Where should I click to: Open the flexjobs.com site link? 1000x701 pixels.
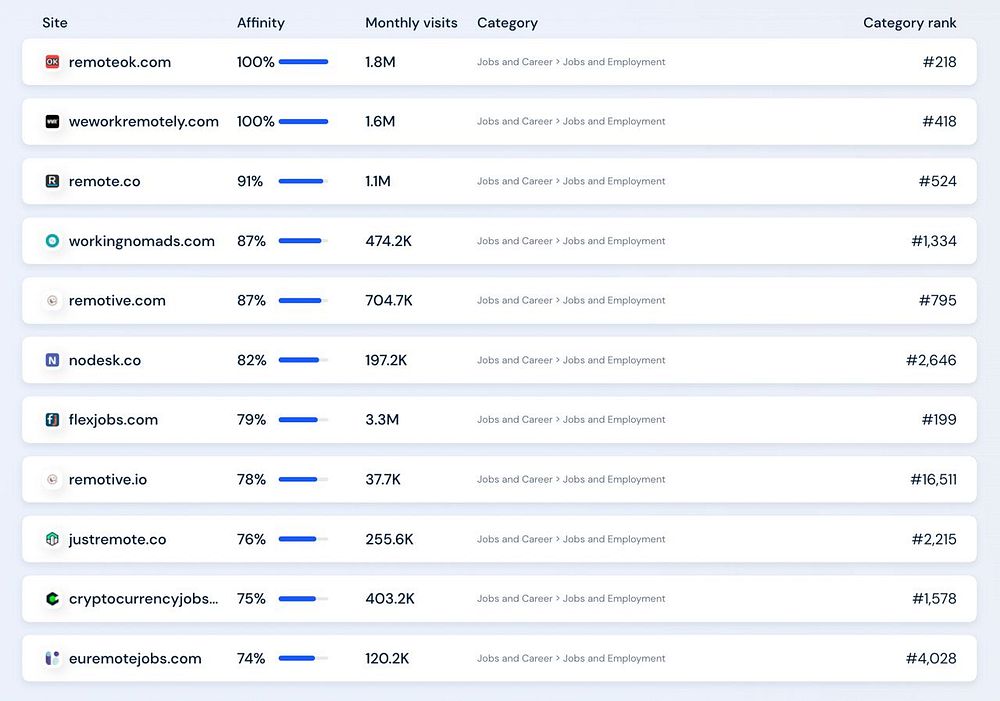coord(114,420)
